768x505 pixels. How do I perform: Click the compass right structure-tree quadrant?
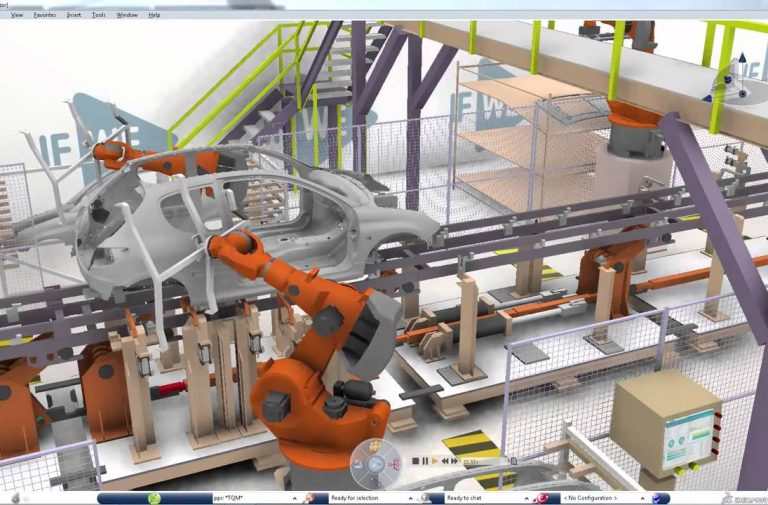coord(392,463)
